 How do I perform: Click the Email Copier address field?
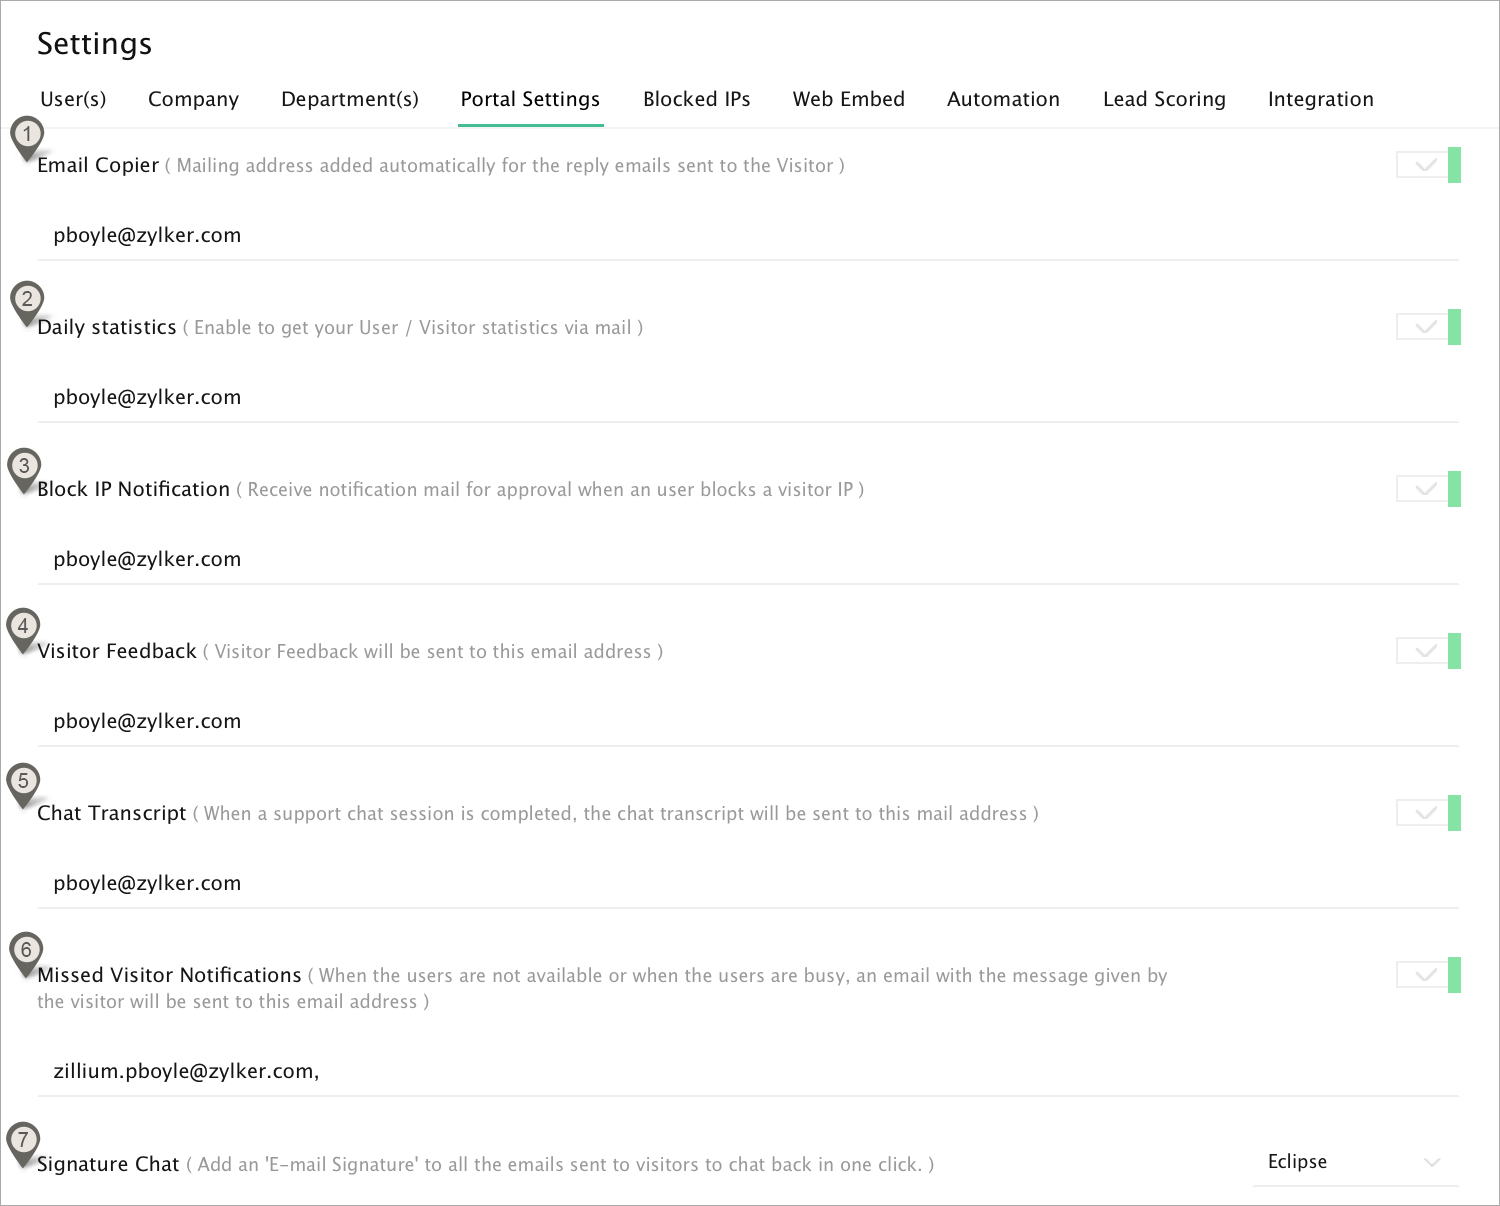700,235
